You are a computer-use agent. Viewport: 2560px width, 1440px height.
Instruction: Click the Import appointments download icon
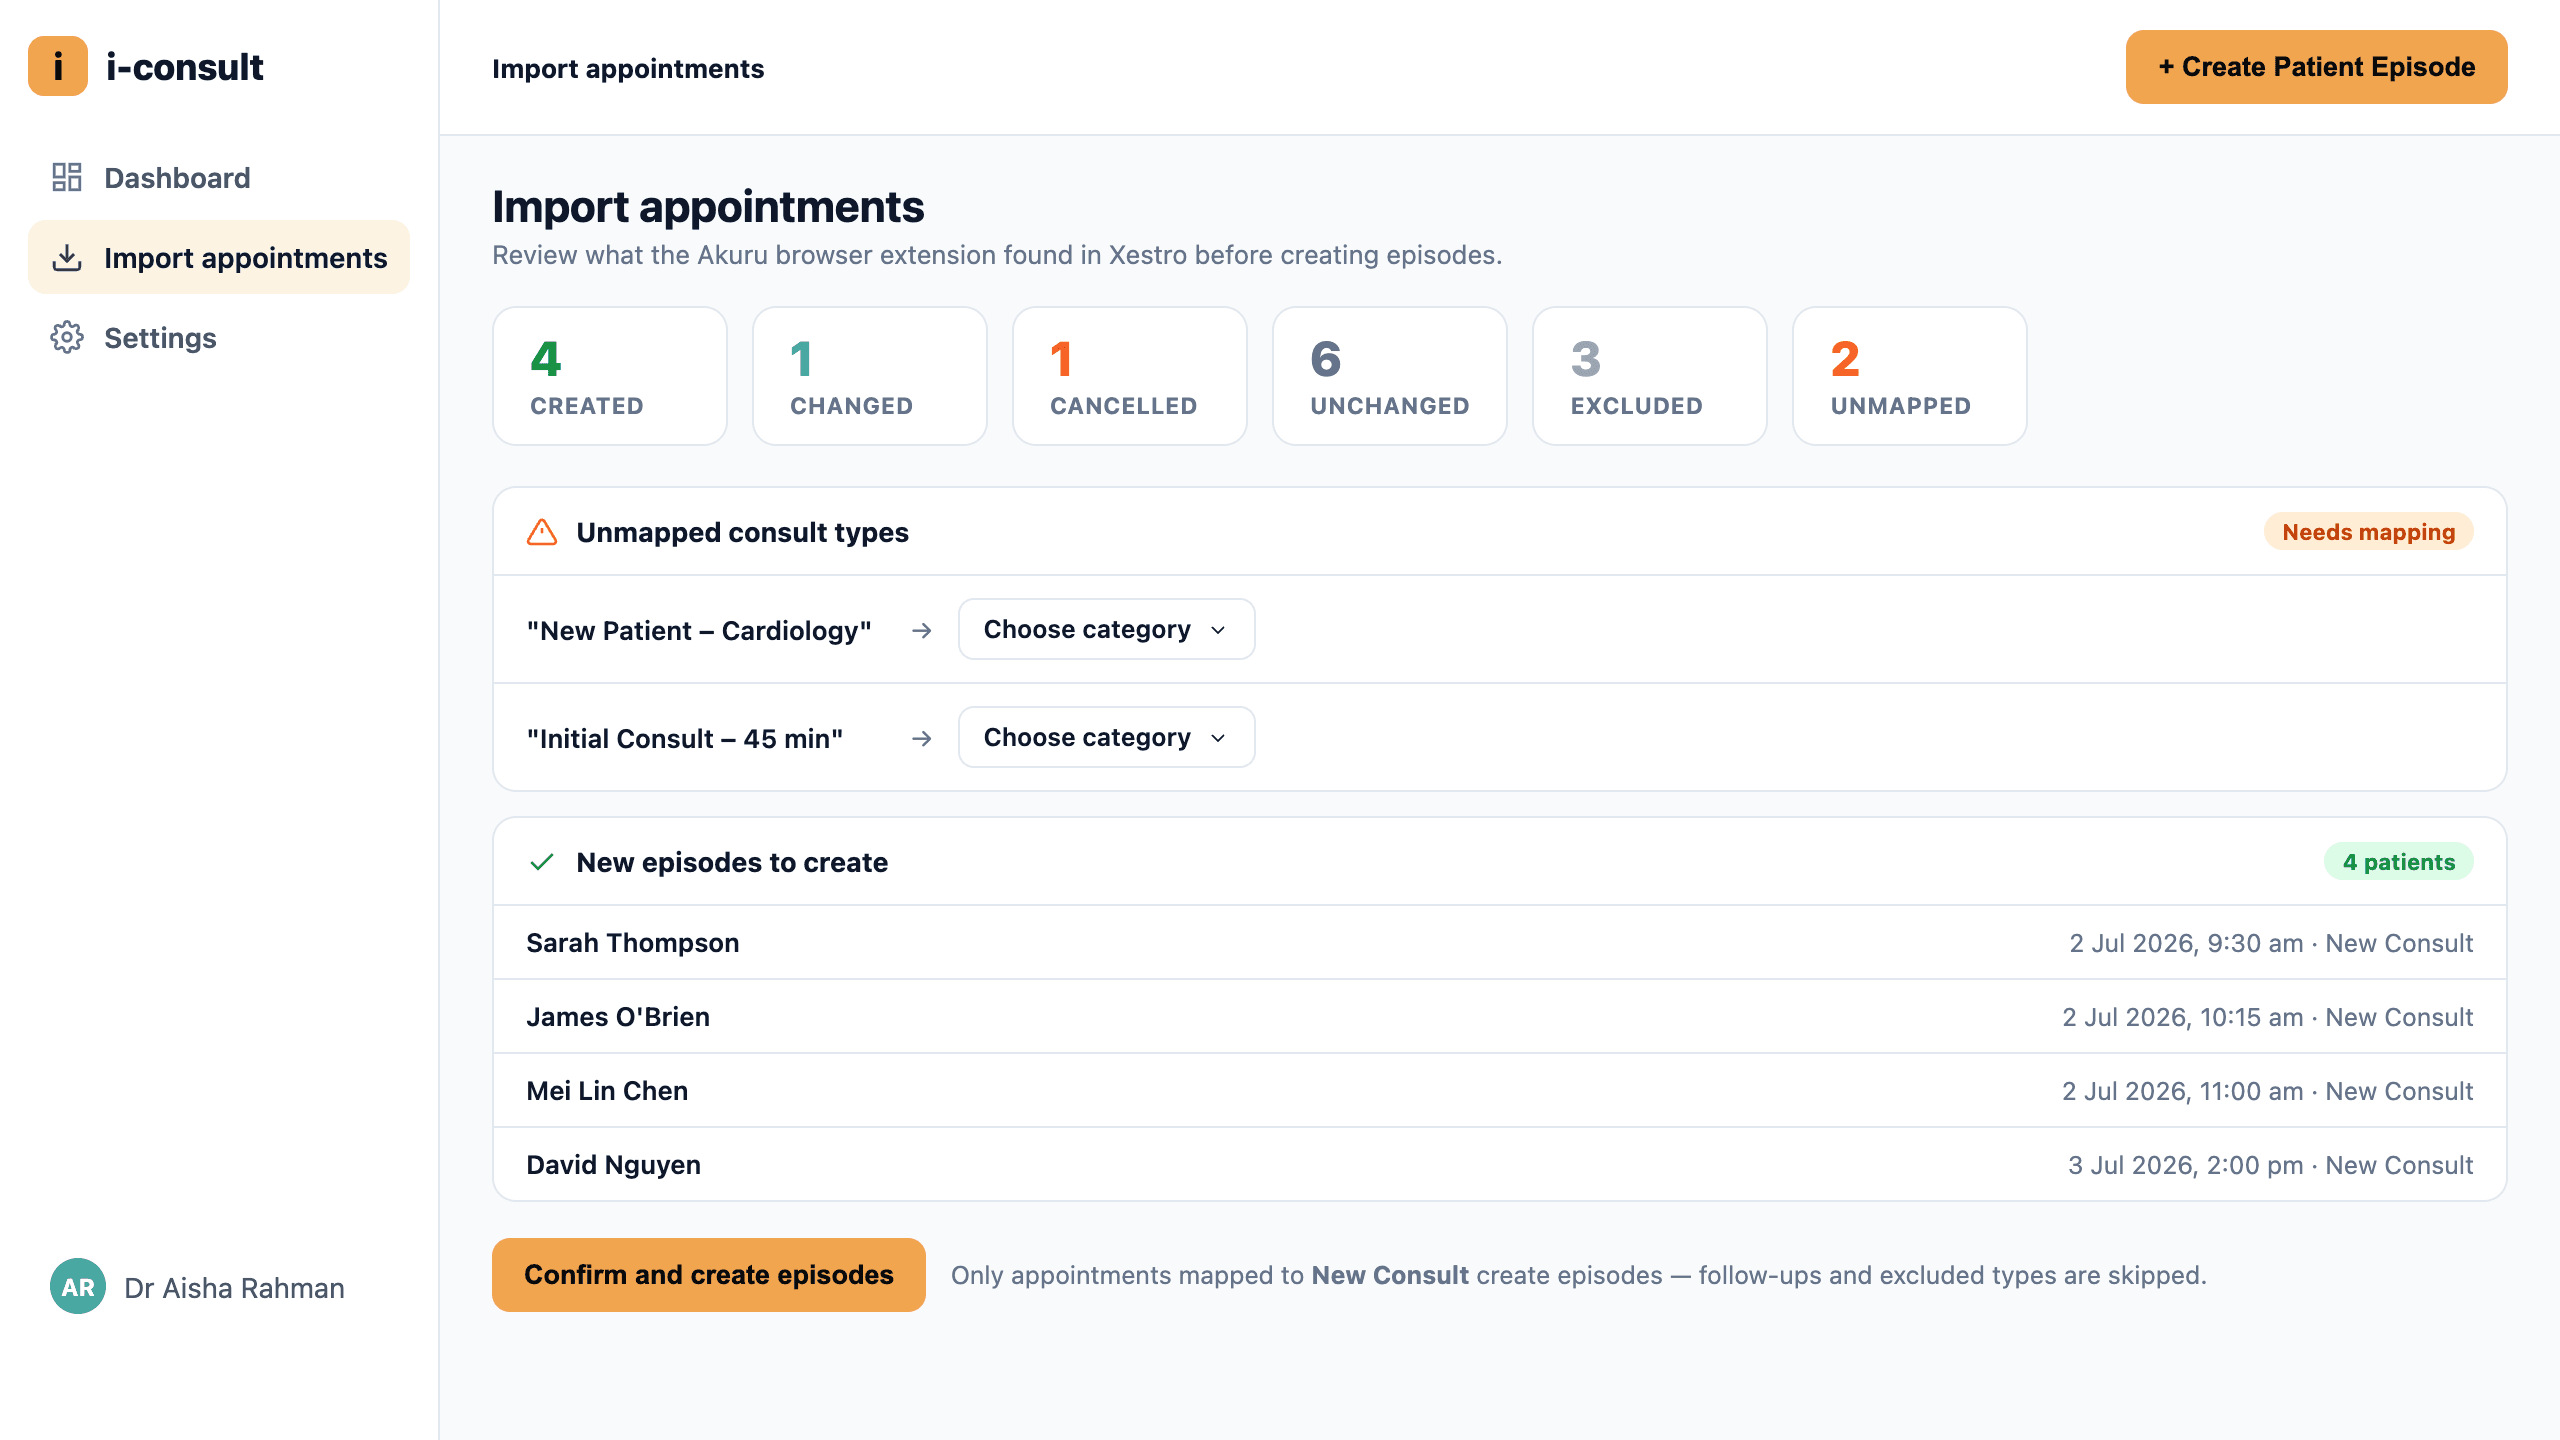click(67, 258)
